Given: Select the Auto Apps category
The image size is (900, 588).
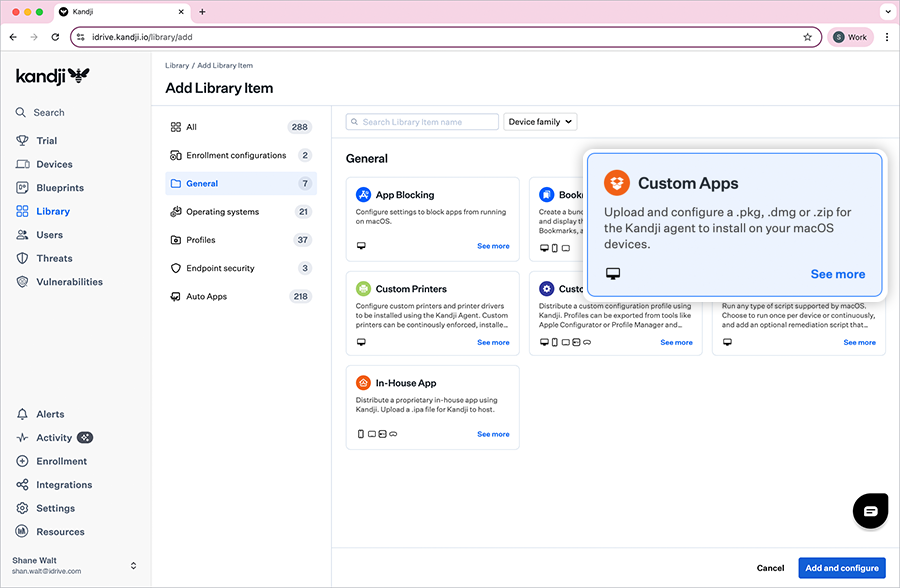Looking at the screenshot, I should coord(206,297).
